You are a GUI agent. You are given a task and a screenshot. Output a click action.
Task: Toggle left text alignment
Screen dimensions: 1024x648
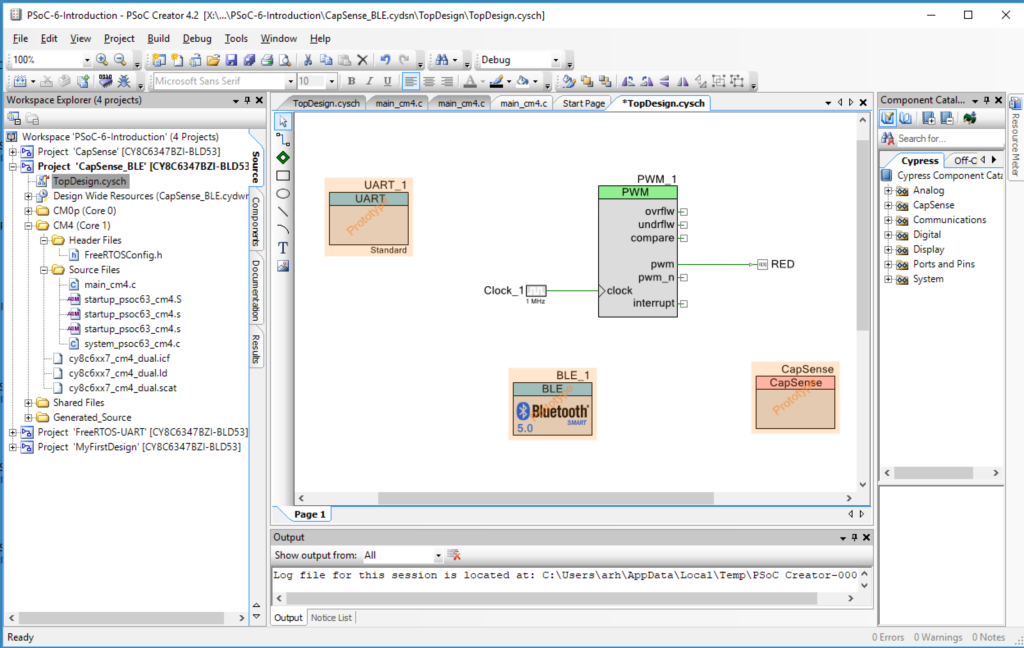[x=410, y=81]
